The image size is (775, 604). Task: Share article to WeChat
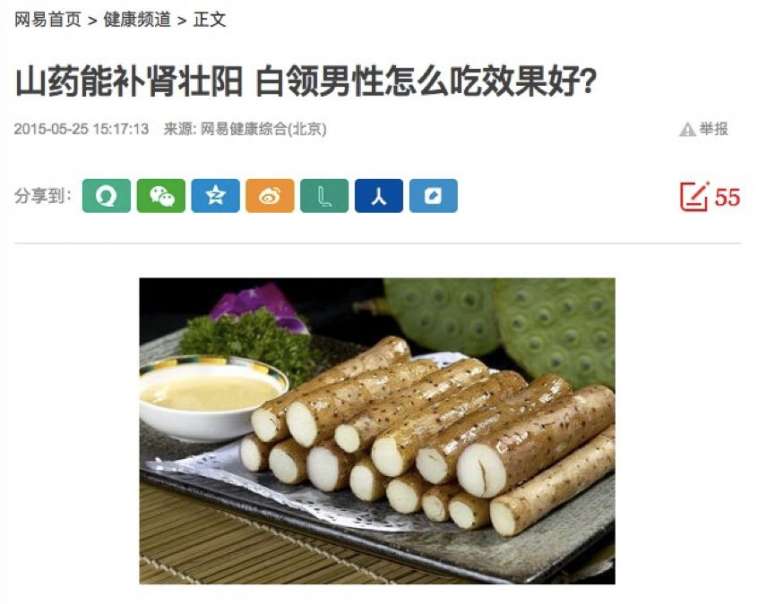coord(161,196)
